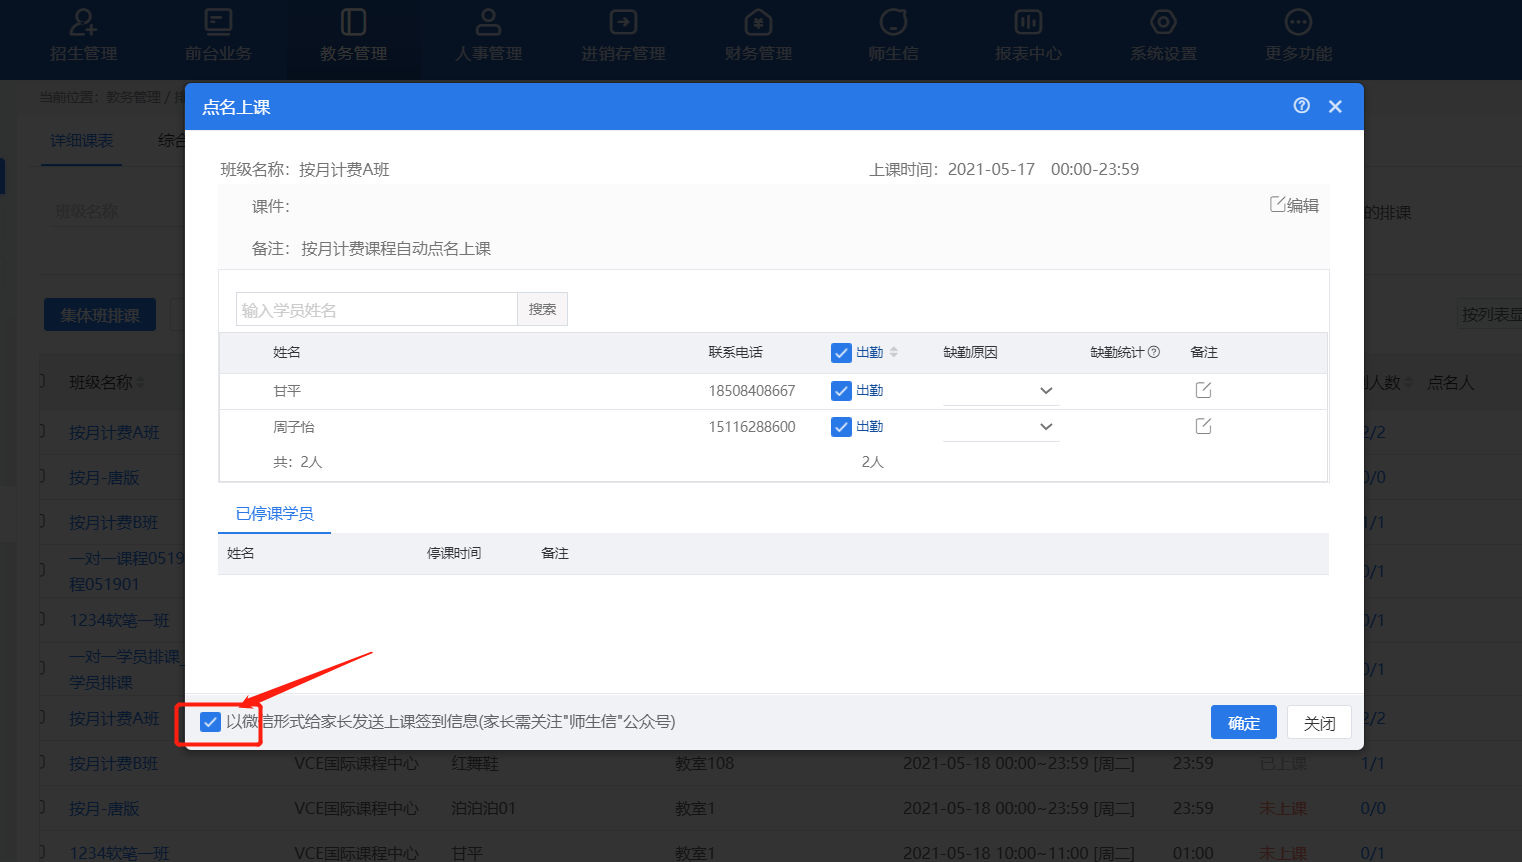Click the 缺勤原因 column header
The height and width of the screenshot is (862, 1522).
click(971, 352)
